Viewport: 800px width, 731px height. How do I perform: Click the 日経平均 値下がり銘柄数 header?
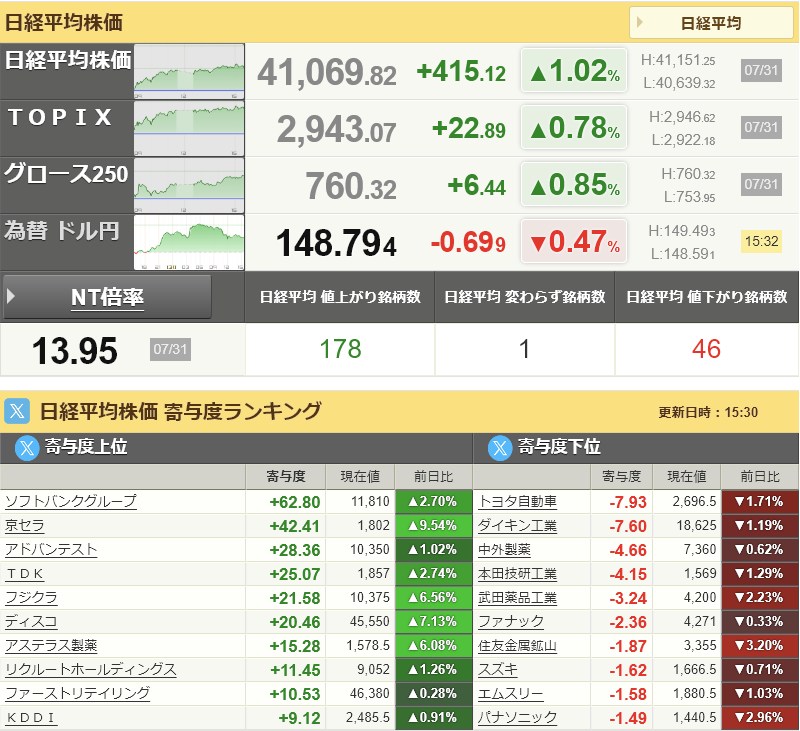coord(707,296)
